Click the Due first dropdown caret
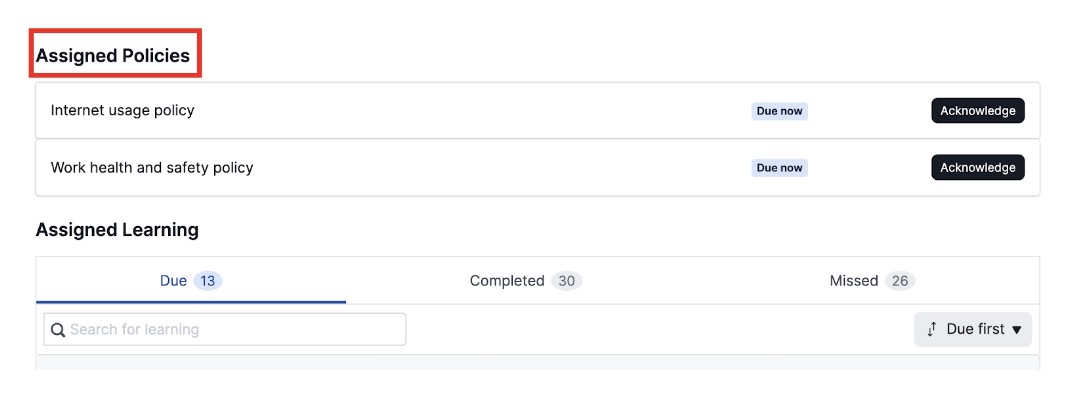This screenshot has width=1070, height=404. coord(1017,330)
